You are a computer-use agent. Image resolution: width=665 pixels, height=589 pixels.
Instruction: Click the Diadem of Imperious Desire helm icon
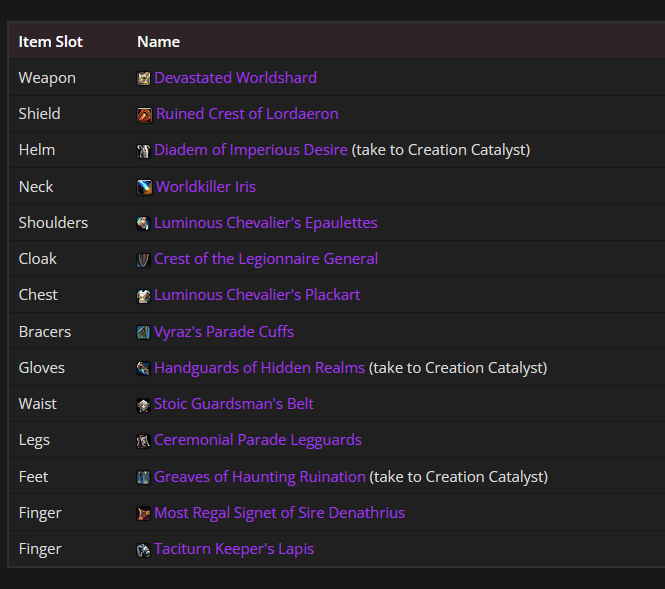143,151
